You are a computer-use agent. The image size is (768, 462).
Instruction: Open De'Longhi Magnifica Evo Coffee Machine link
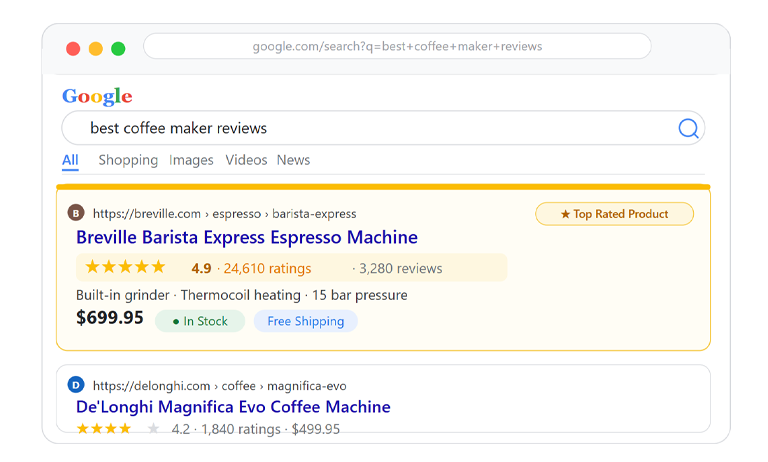pos(233,407)
